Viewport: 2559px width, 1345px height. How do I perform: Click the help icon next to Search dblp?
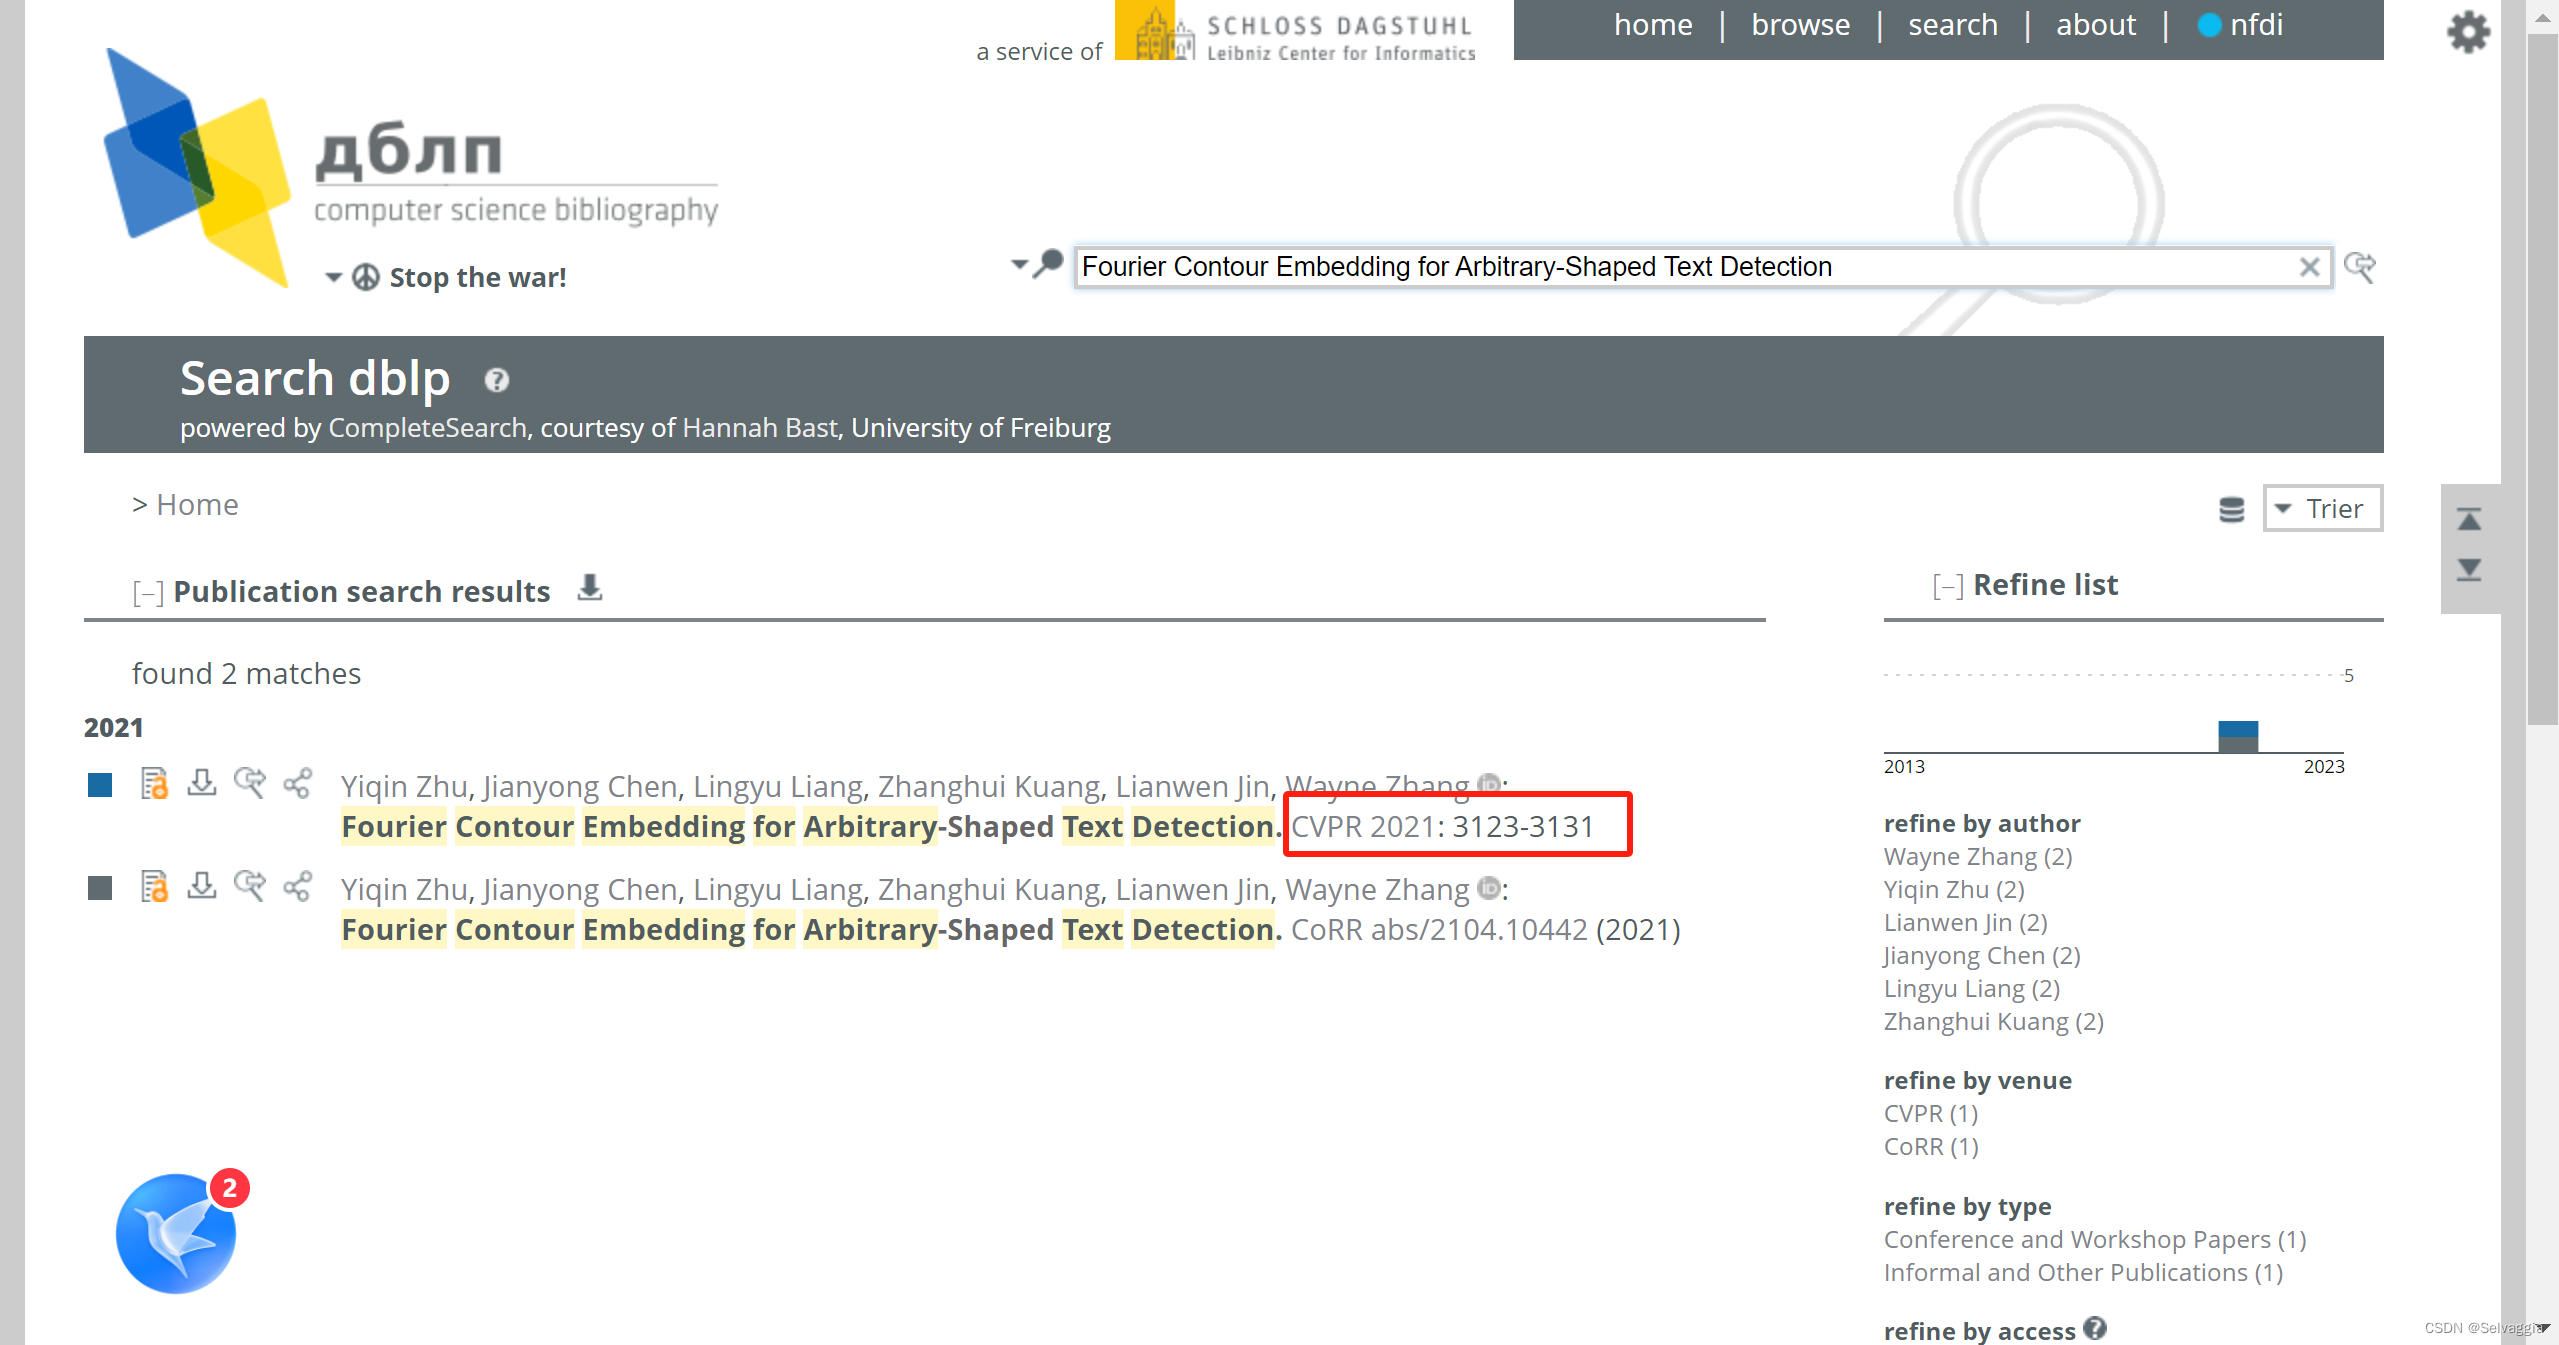pos(496,381)
